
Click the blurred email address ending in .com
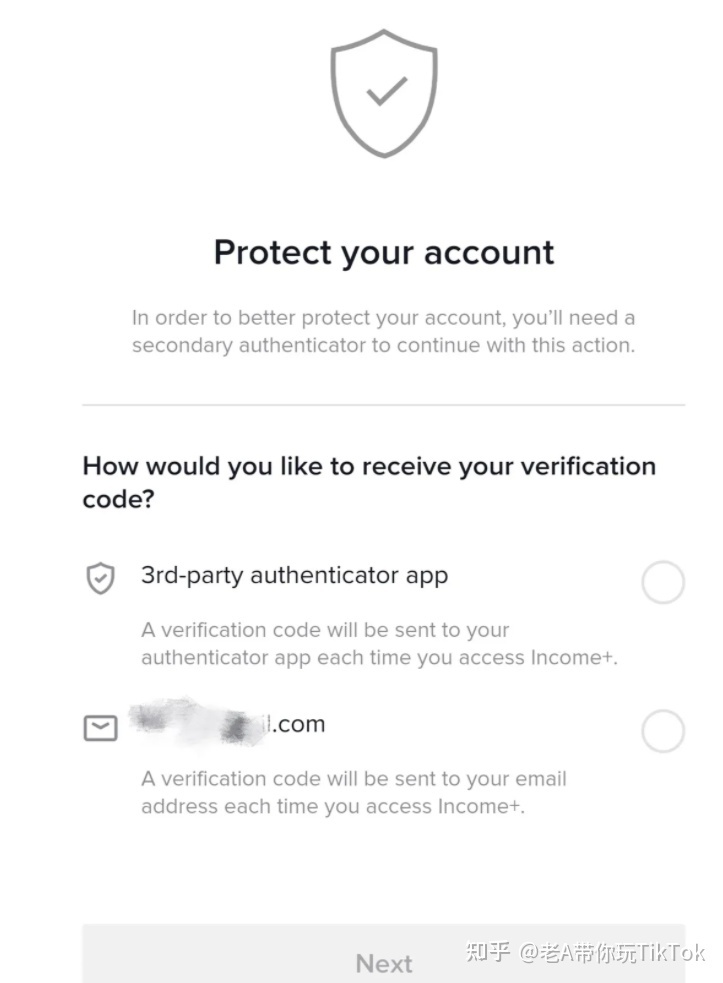pyautogui.click(x=228, y=724)
